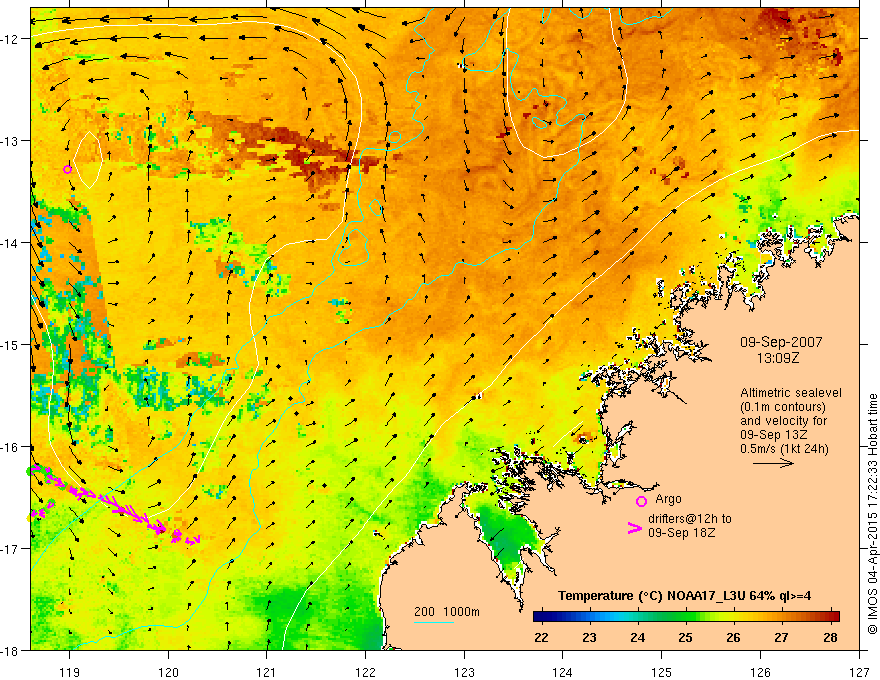This screenshot has width=880, height=680.
Task: Click the '09-Sep 18Z' legend text
Action: (x=681, y=532)
